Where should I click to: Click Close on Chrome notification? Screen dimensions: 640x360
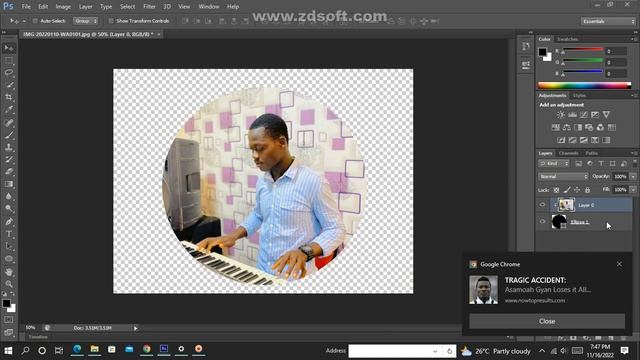[547, 321]
